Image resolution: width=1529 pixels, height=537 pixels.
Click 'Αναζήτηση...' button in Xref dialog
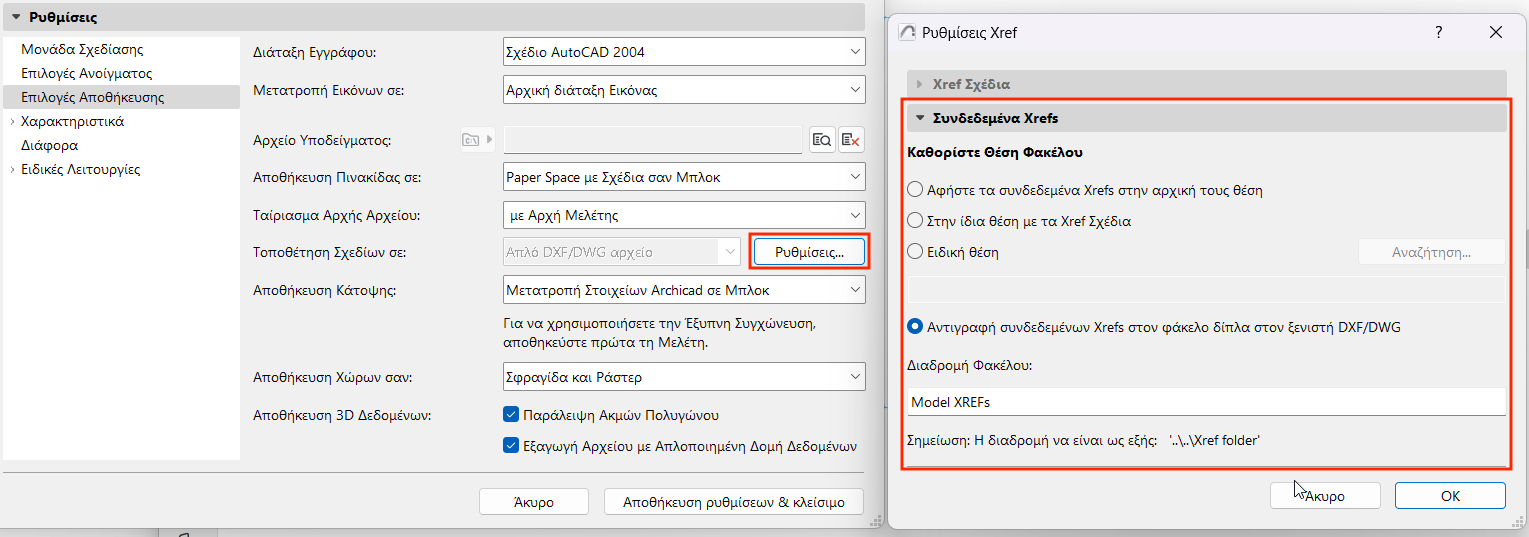[x=1431, y=252]
